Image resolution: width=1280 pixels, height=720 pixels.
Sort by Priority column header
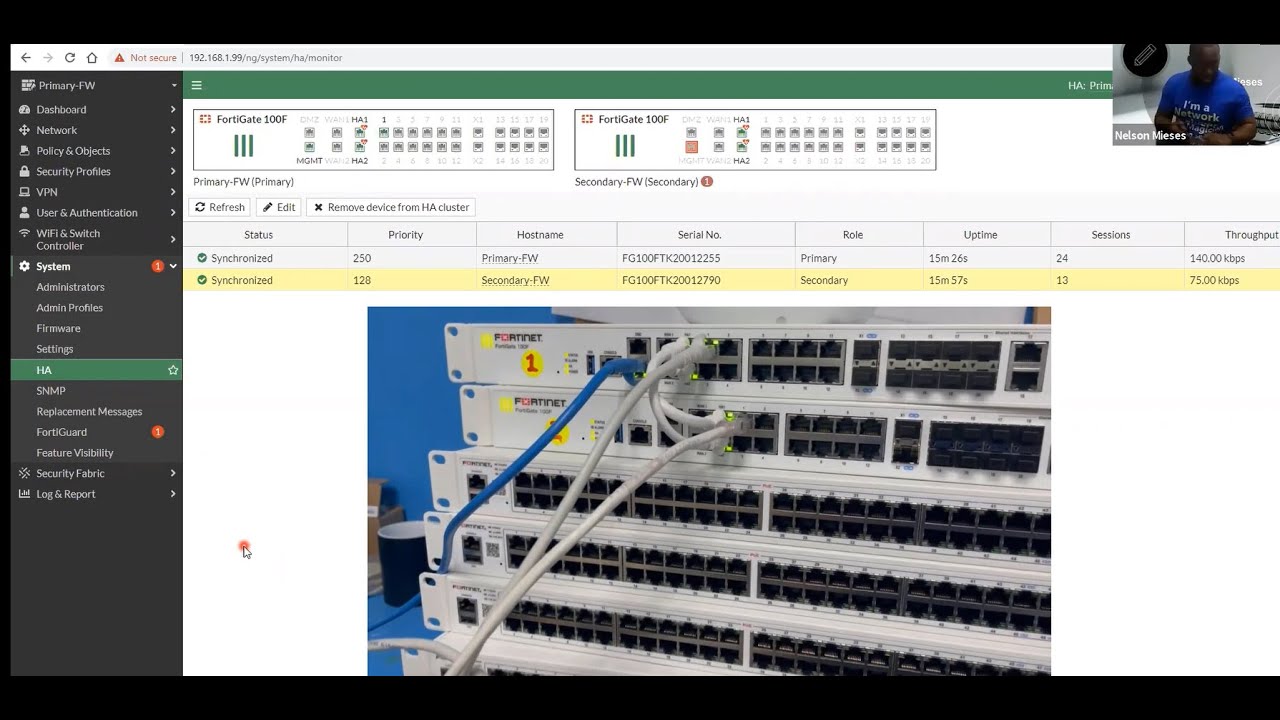pyautogui.click(x=412, y=234)
